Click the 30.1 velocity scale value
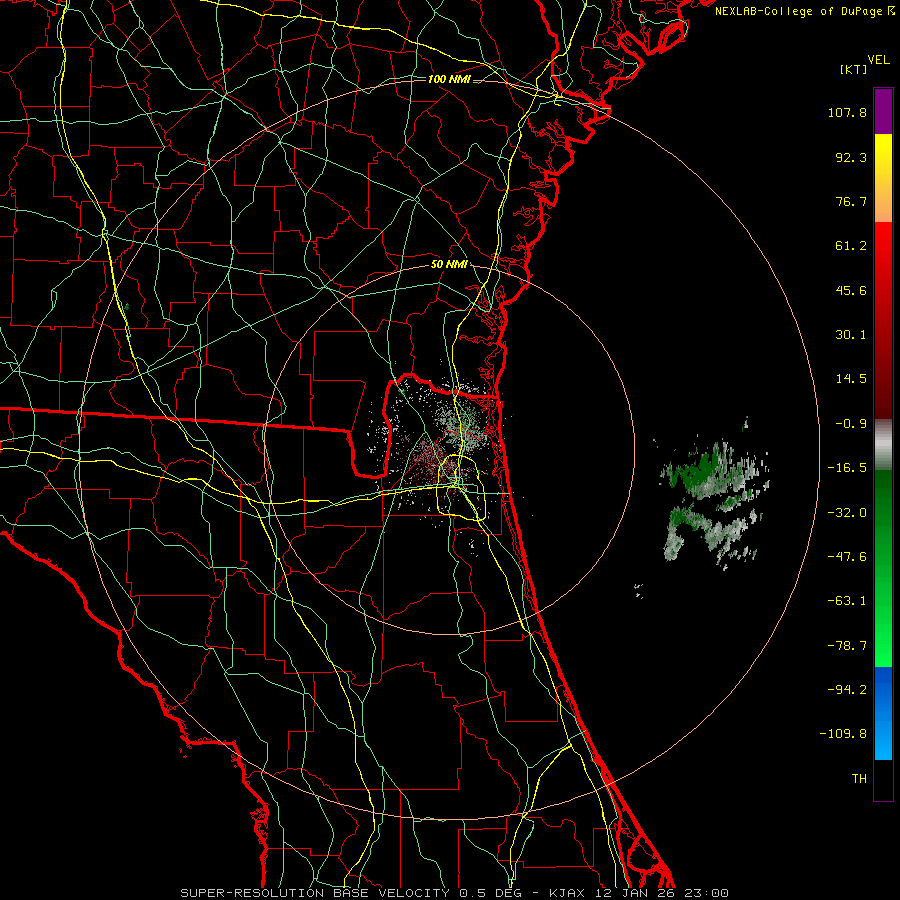The height and width of the screenshot is (900, 900). coord(851,335)
